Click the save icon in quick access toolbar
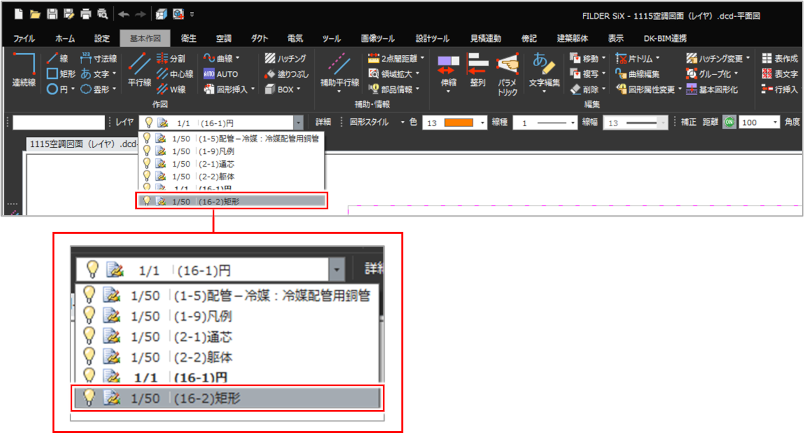This screenshot has height=433, width=804. [52, 14]
